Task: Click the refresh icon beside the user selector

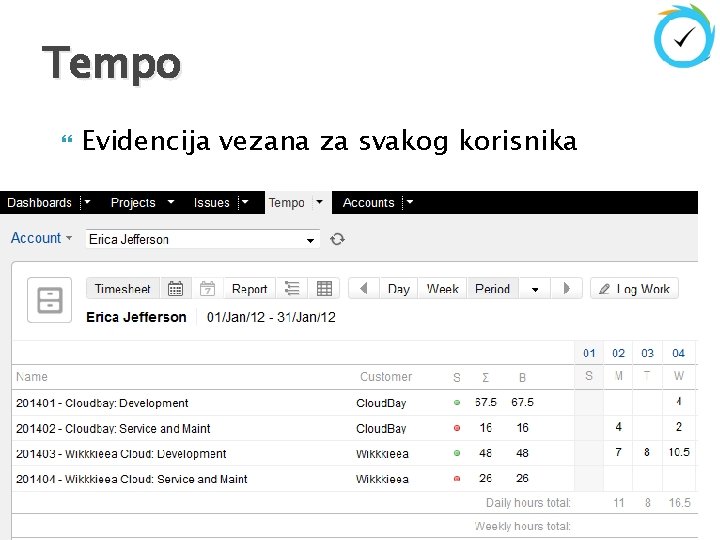Action: coord(338,239)
